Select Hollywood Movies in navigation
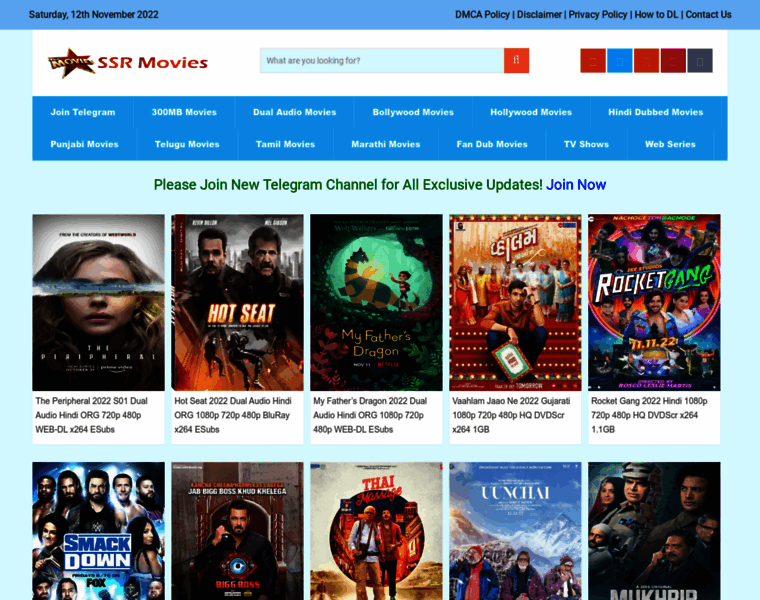Image resolution: width=760 pixels, height=600 pixels. (x=531, y=112)
